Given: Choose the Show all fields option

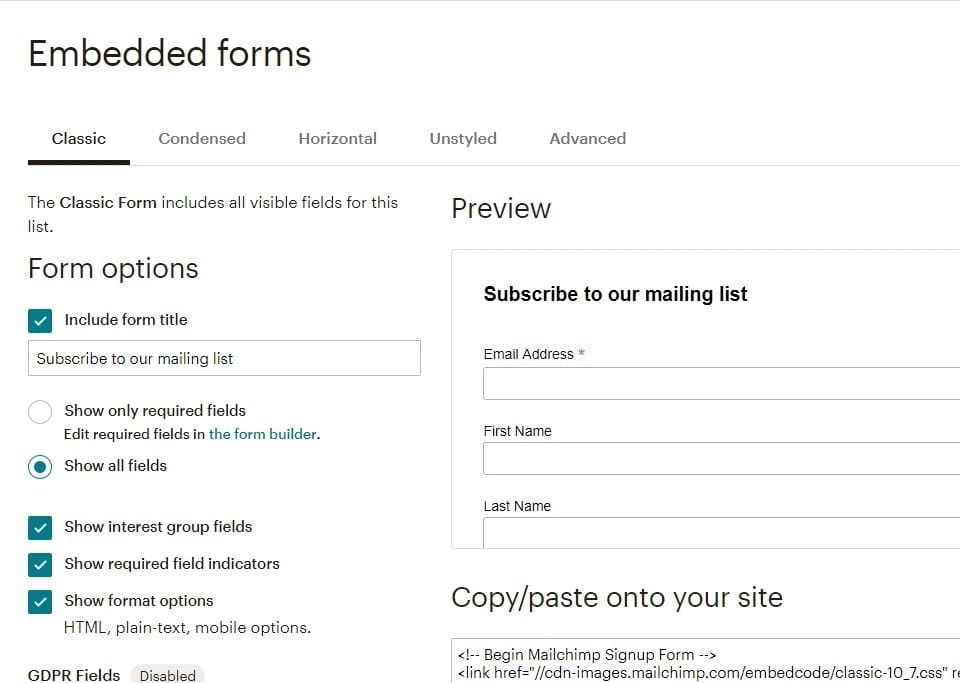Looking at the screenshot, I should coord(40,467).
